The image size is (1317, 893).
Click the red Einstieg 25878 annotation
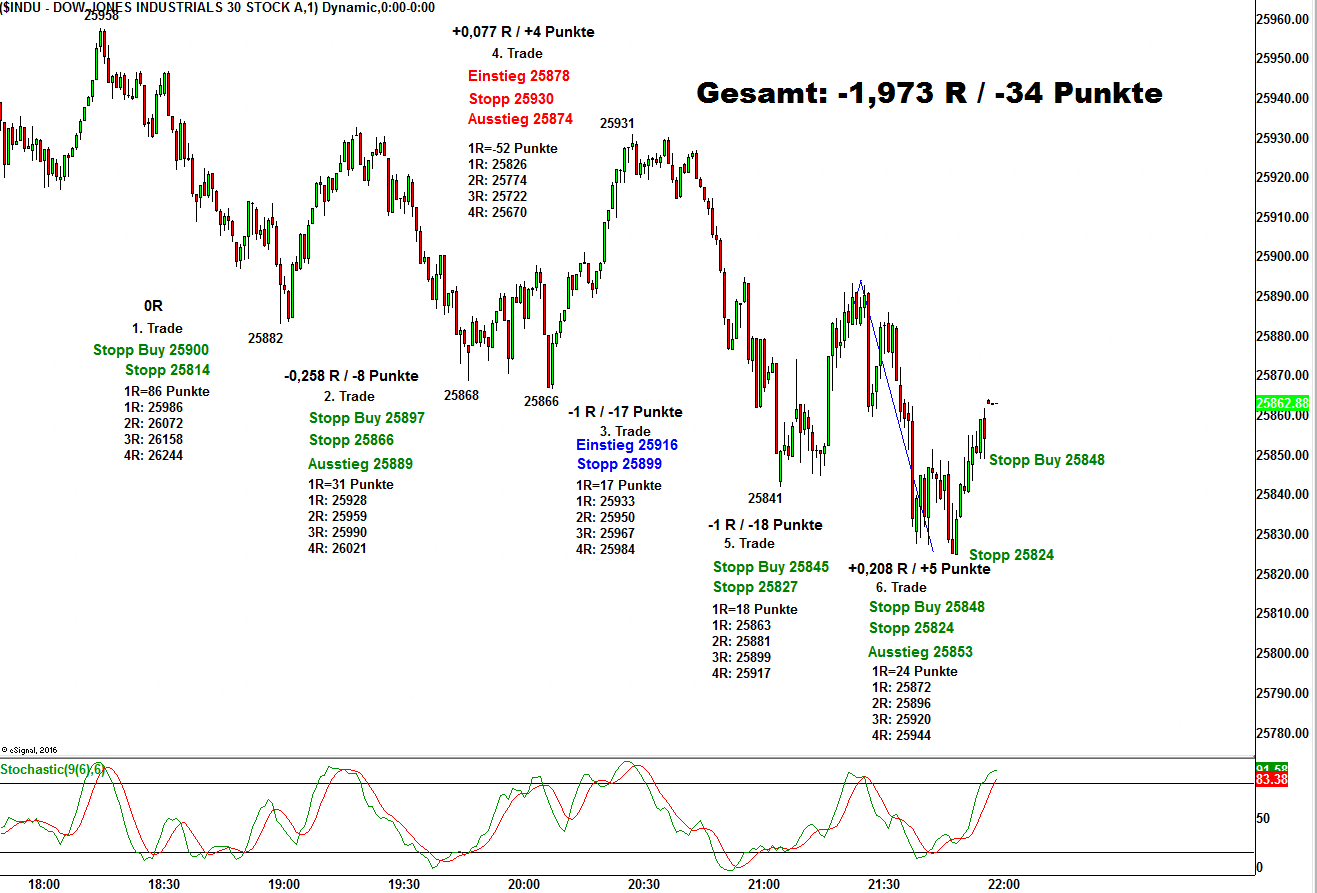(x=518, y=76)
